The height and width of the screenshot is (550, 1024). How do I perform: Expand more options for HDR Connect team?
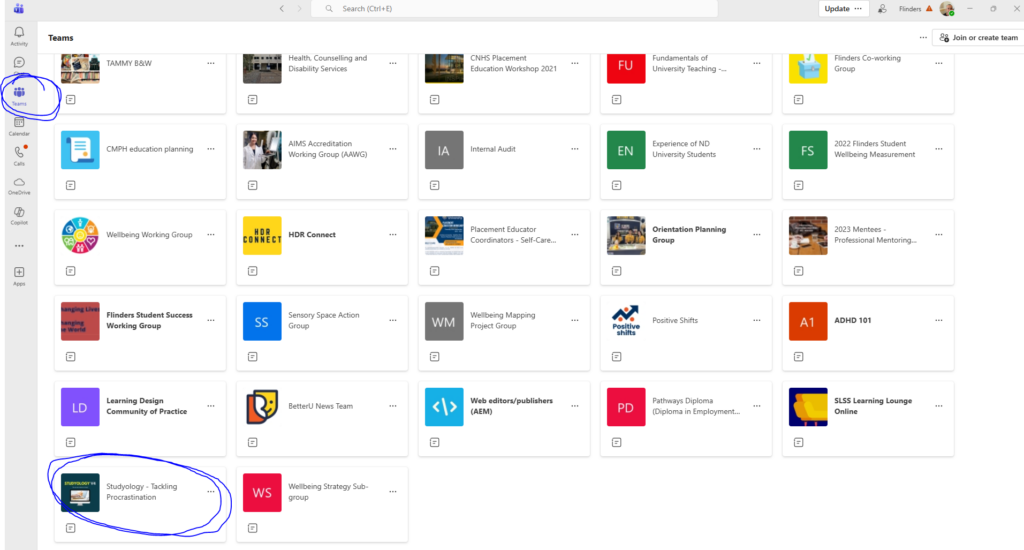[x=392, y=235]
